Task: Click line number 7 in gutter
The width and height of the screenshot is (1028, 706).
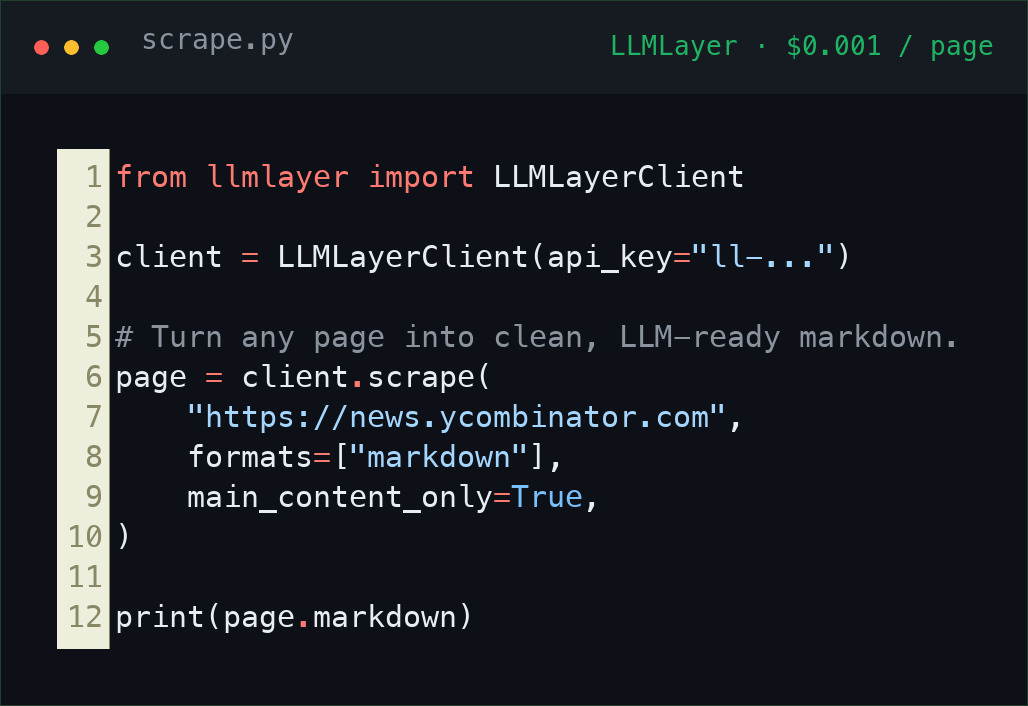Action: tap(94, 417)
